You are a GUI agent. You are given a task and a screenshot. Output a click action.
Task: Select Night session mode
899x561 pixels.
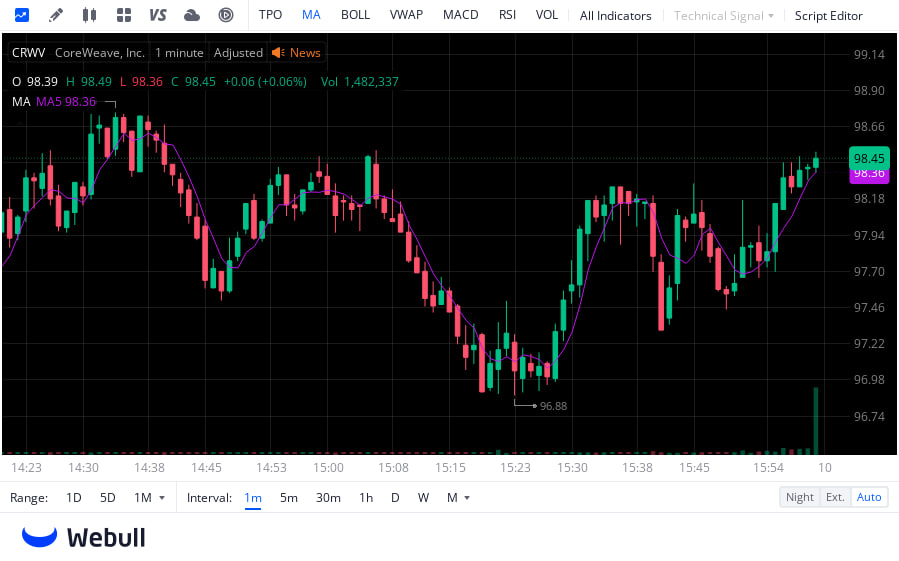tap(800, 497)
